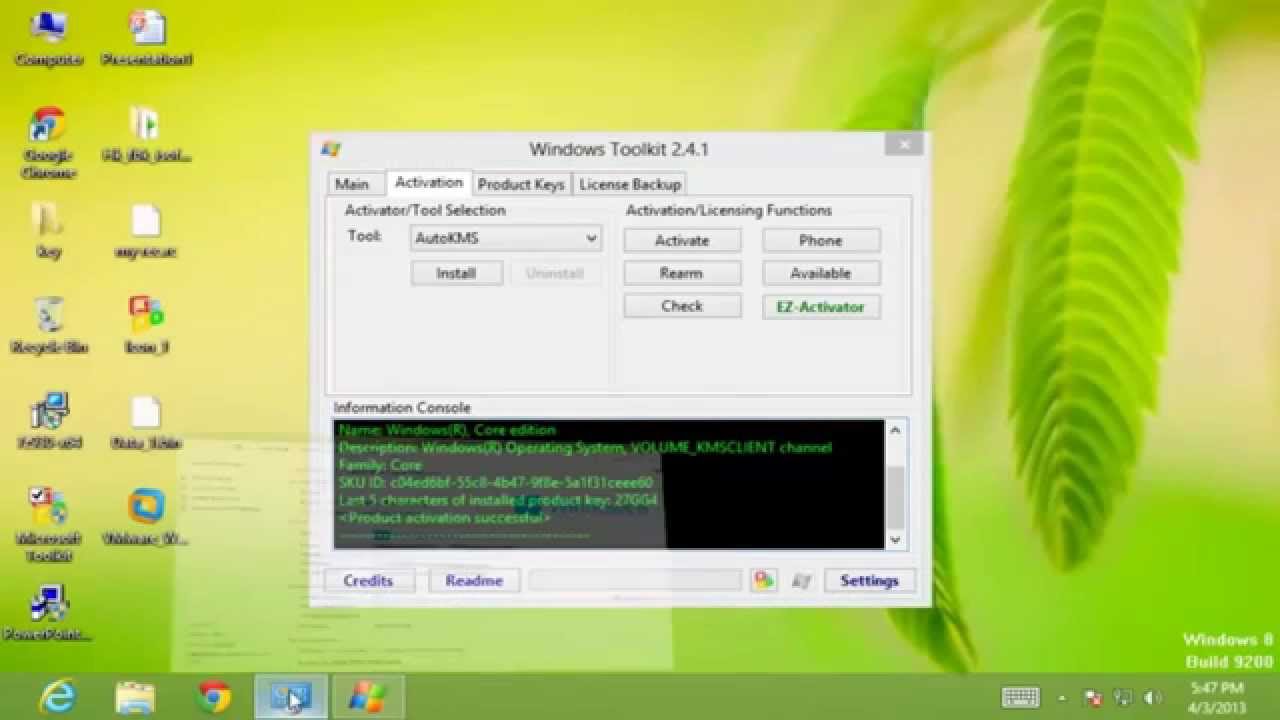Click the Information Console scrollbar thumb
1280x720 pixels.
(x=895, y=497)
